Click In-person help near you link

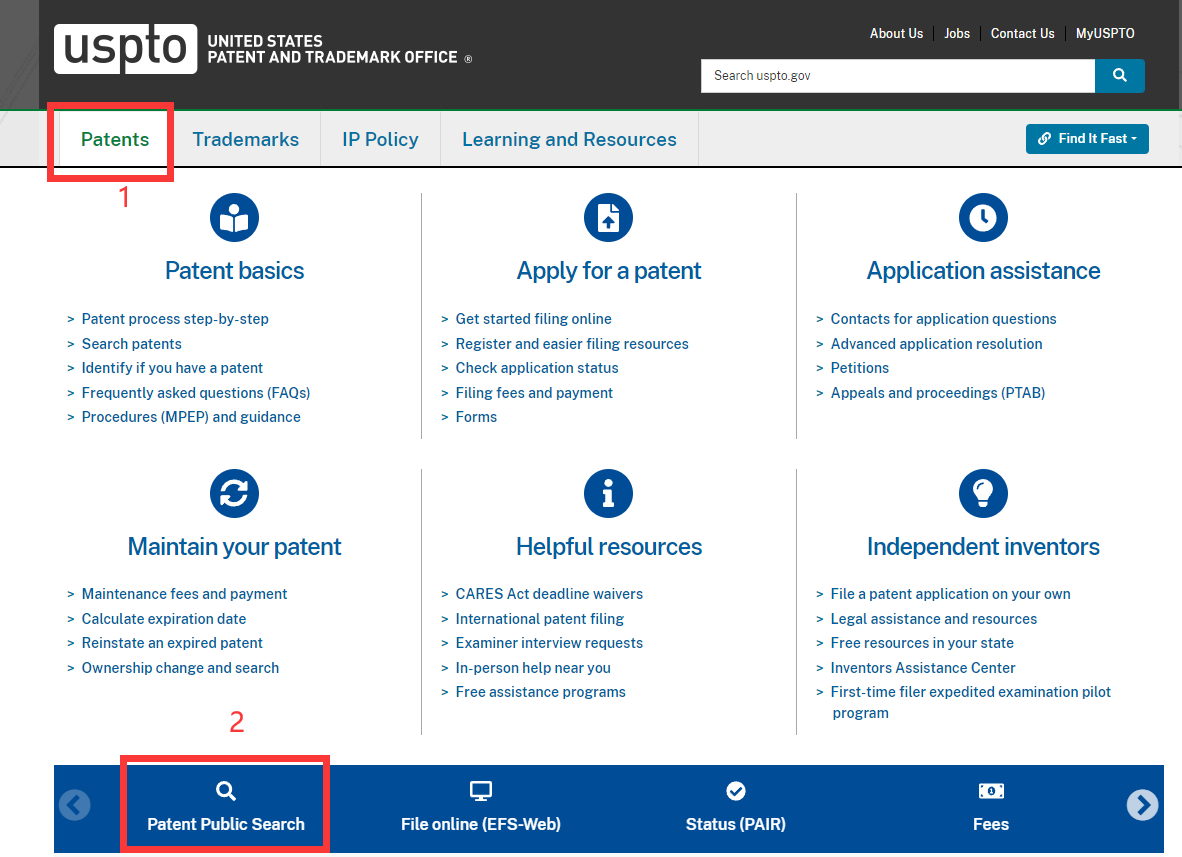coord(533,668)
